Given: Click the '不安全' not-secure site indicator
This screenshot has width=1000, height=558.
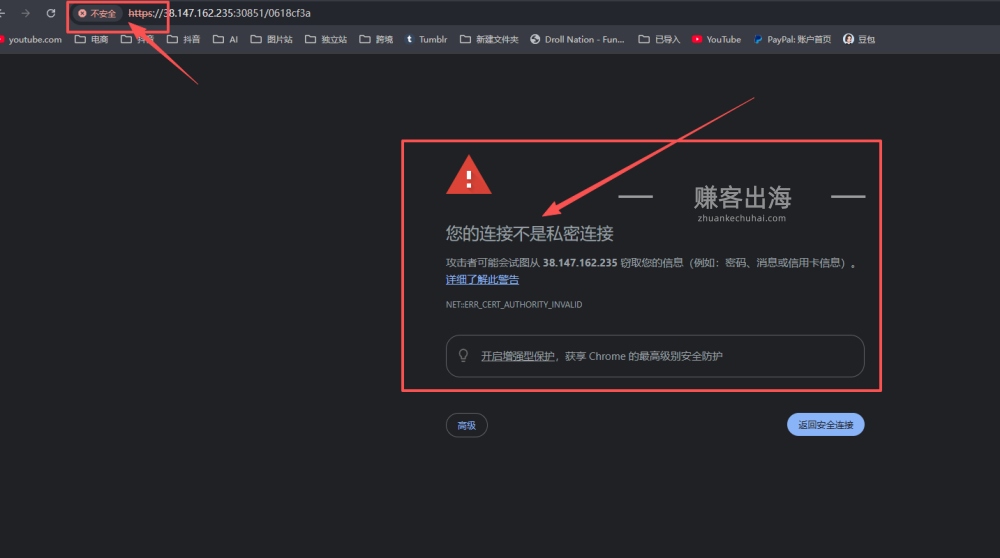Looking at the screenshot, I should coord(97,14).
